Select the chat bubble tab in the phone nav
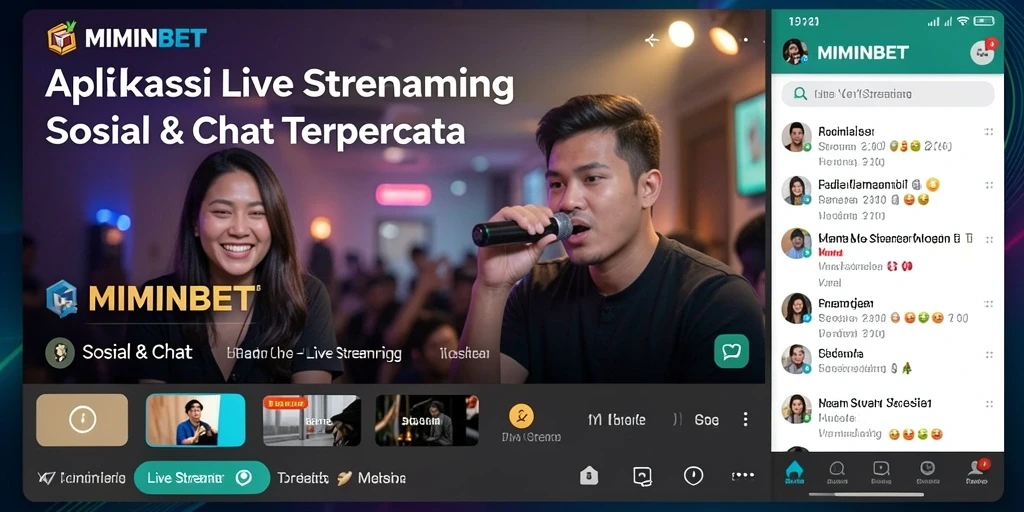 (x=837, y=472)
